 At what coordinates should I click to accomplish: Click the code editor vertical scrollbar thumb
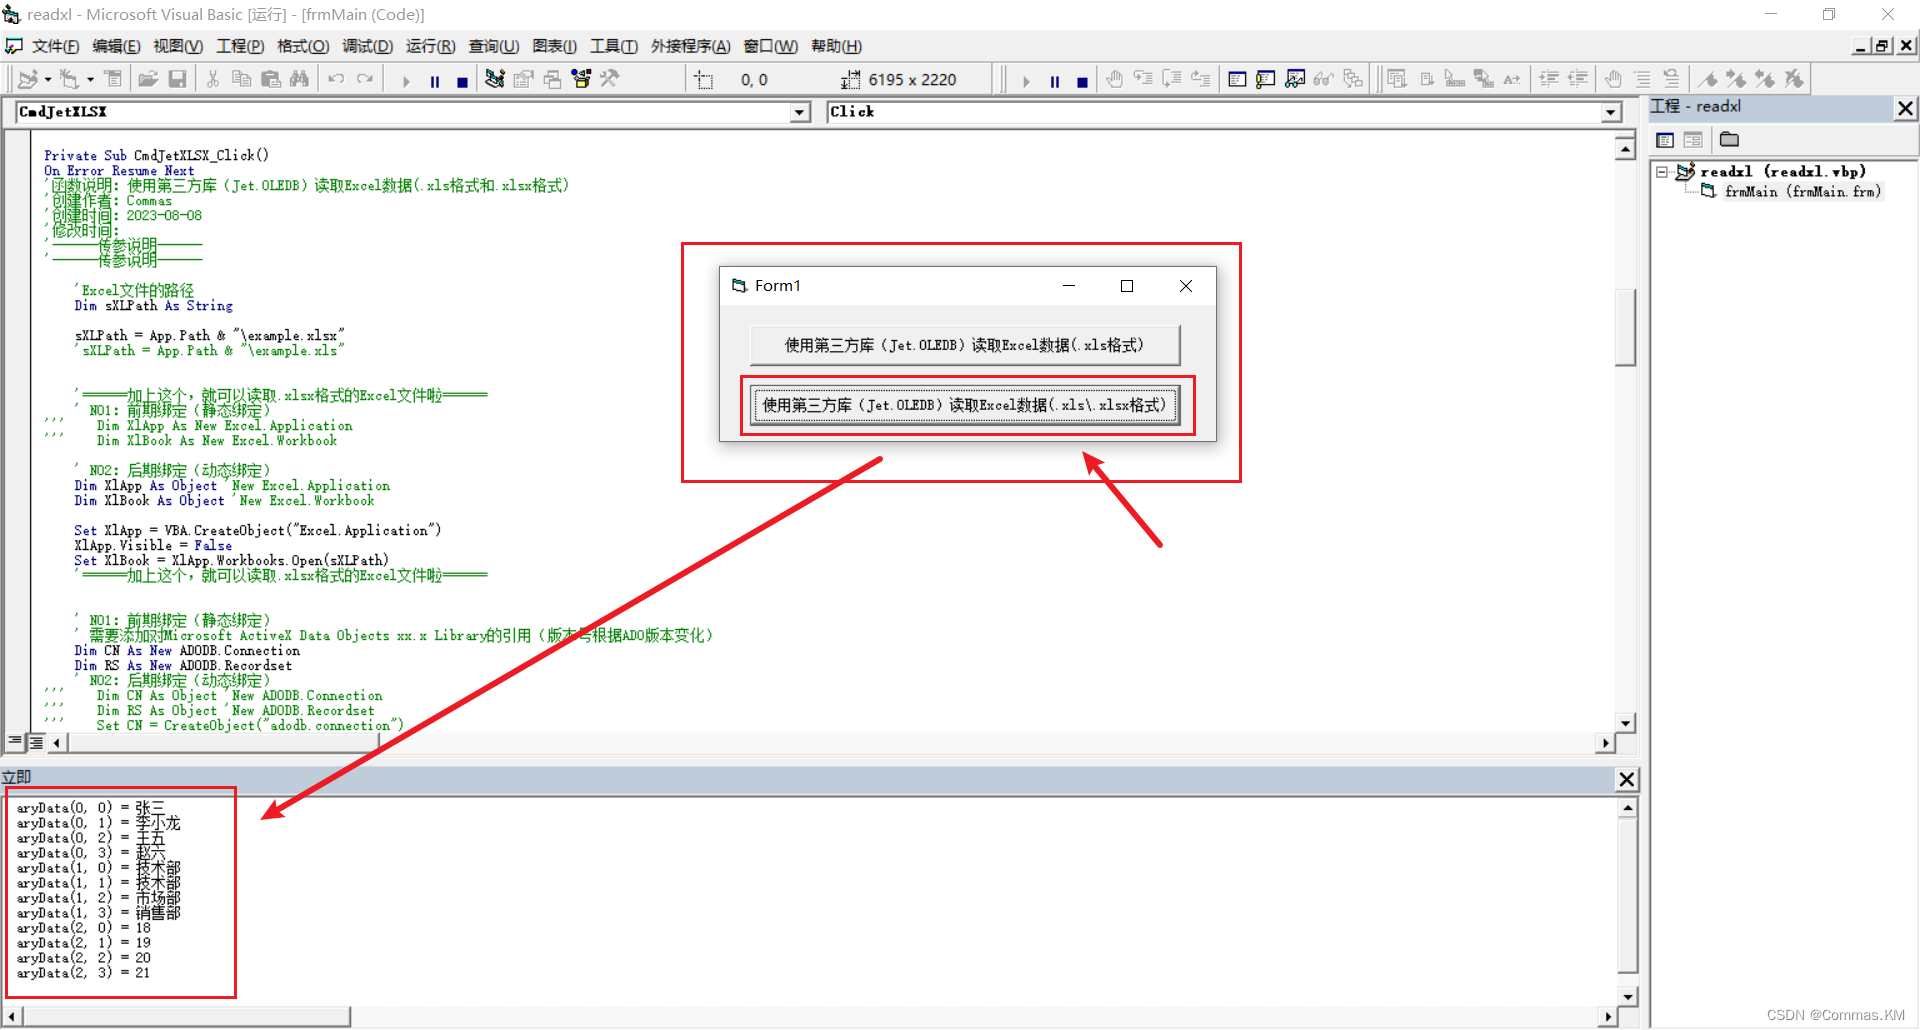(1626, 328)
